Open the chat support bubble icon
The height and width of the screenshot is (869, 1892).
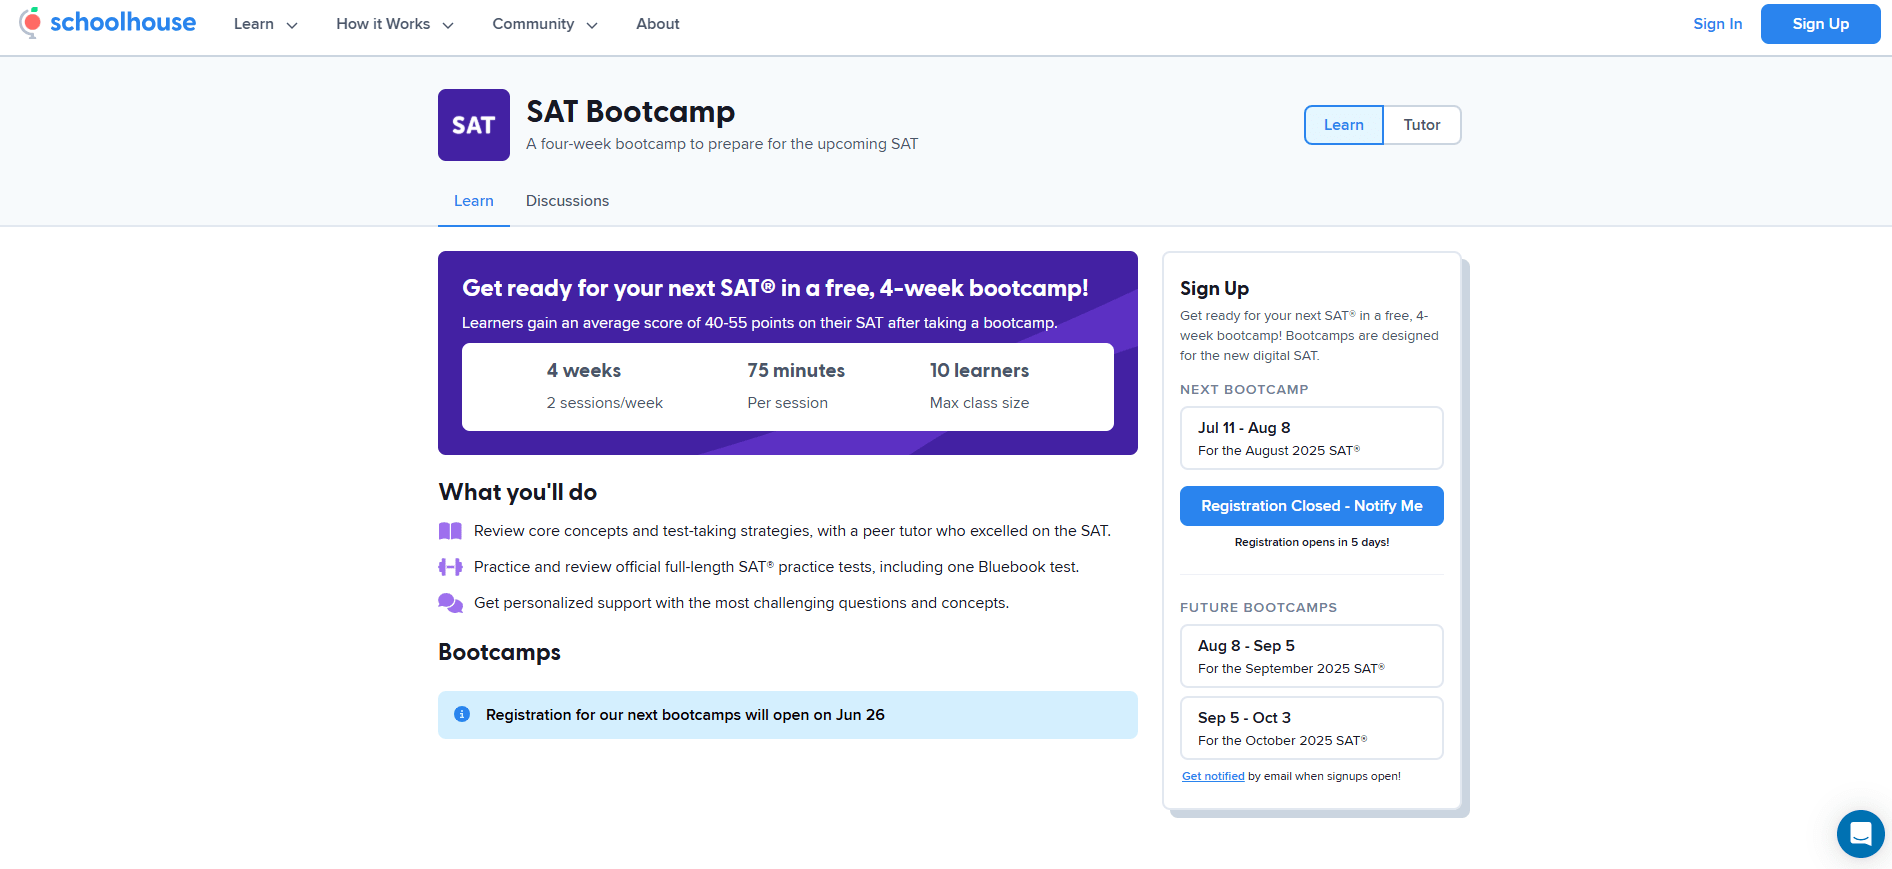click(1860, 833)
